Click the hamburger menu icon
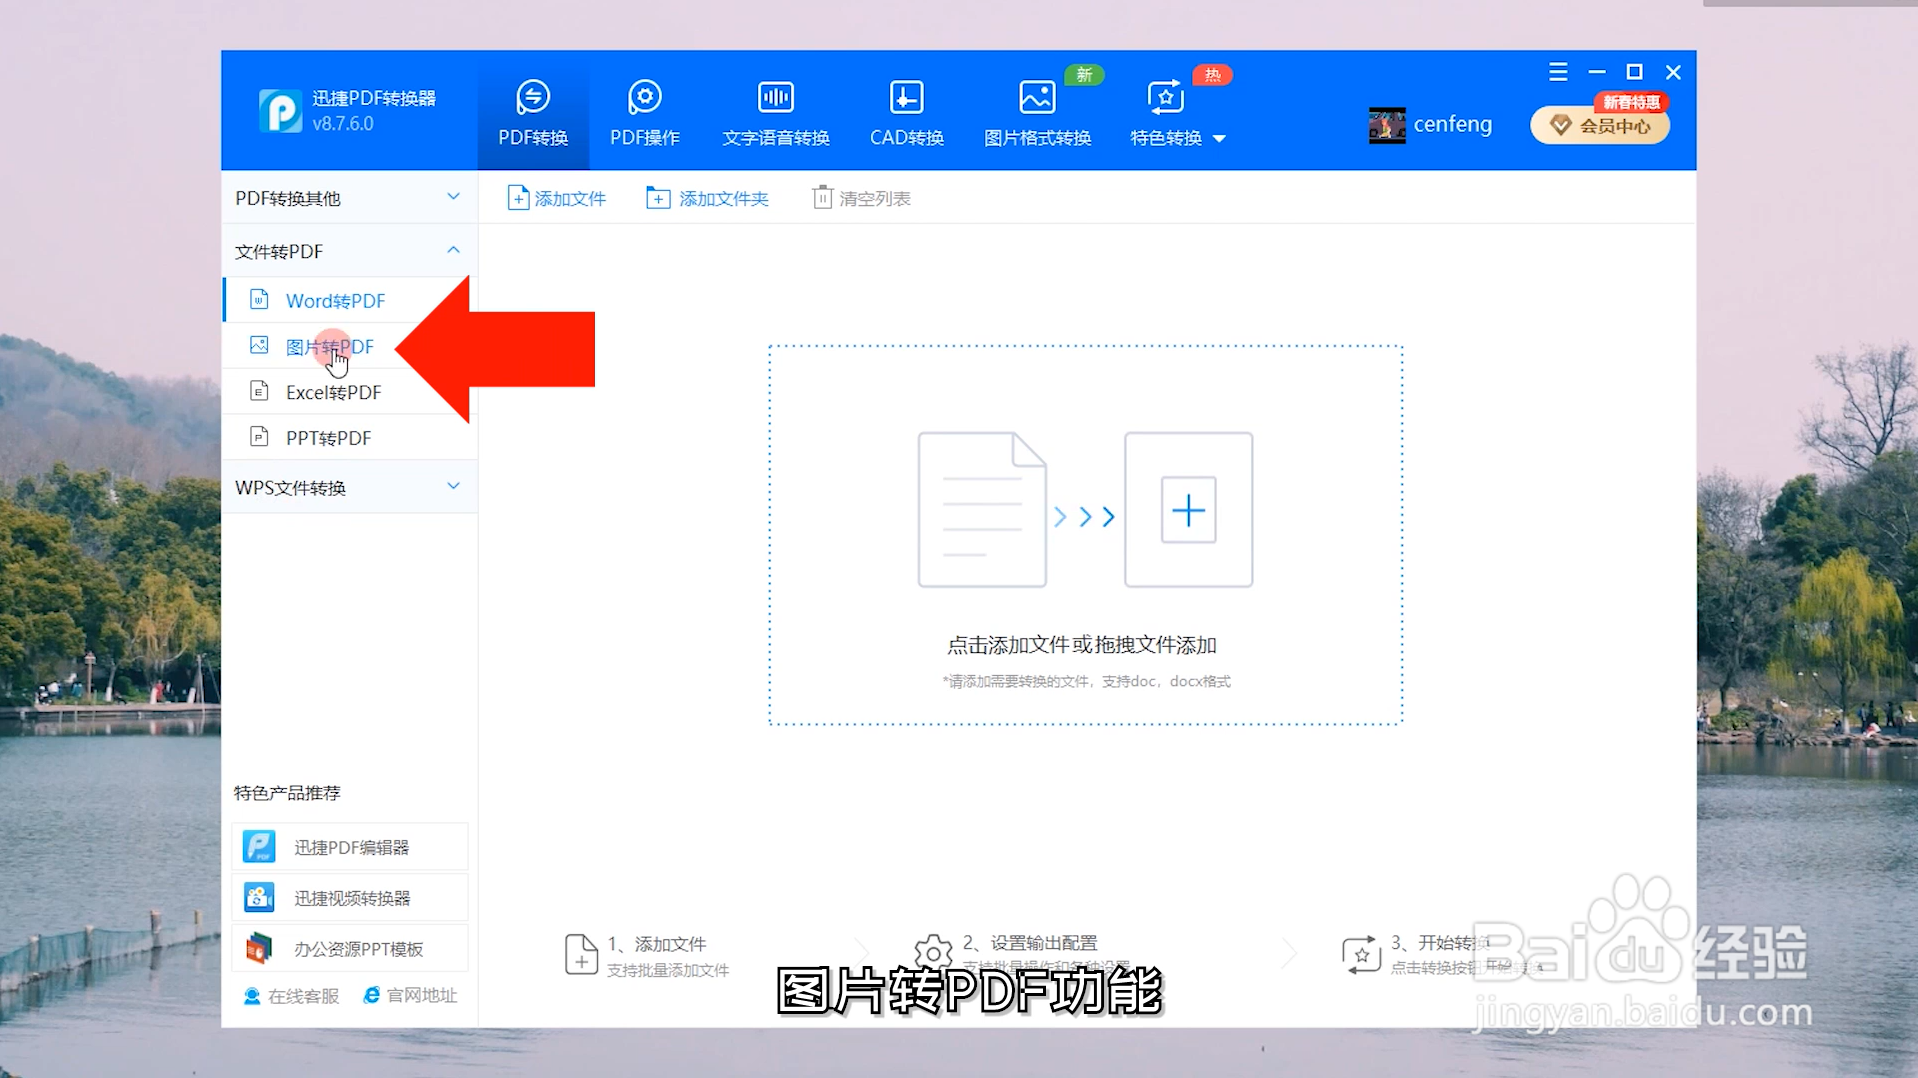1918x1078 pixels. click(x=1557, y=71)
